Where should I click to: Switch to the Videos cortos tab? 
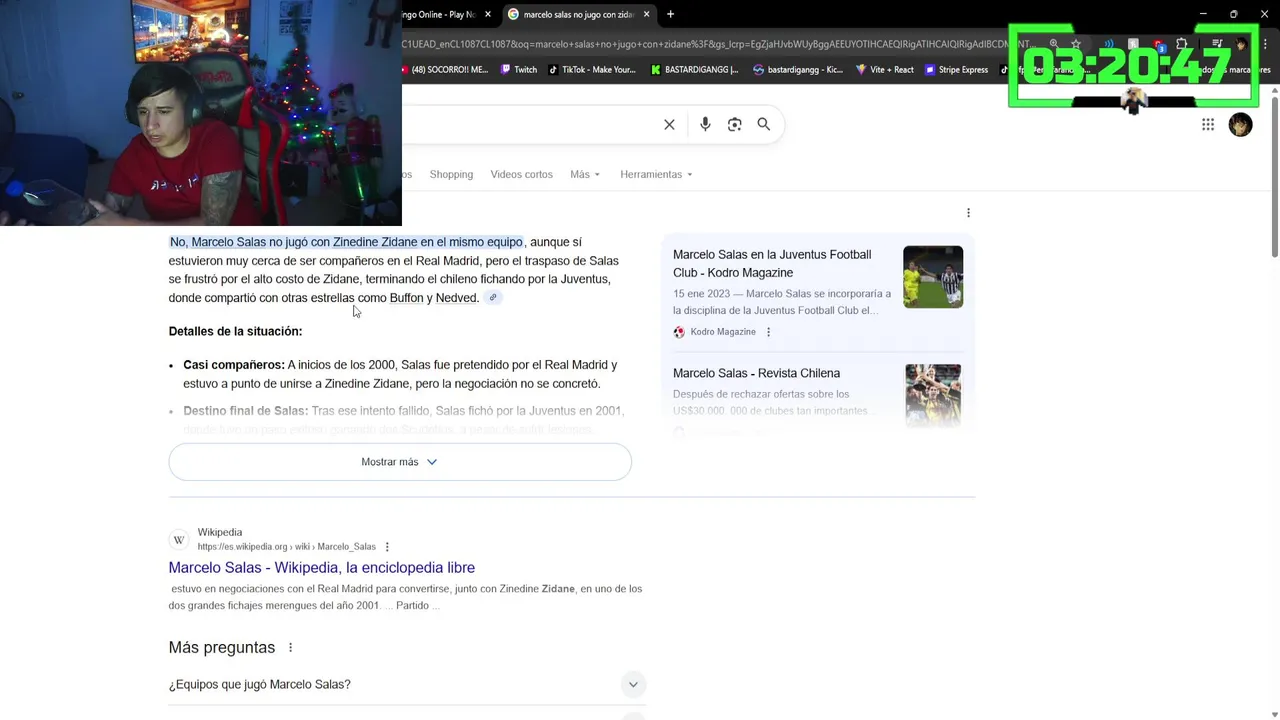coord(521,174)
